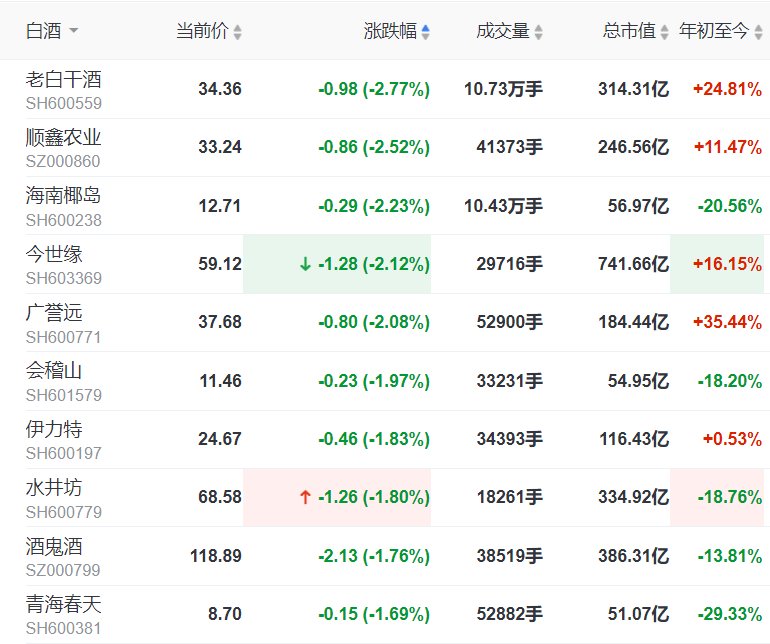Click change -1.26 (-1.80%) for 水井坊
Viewport: 770px width, 644px height.
(374, 497)
